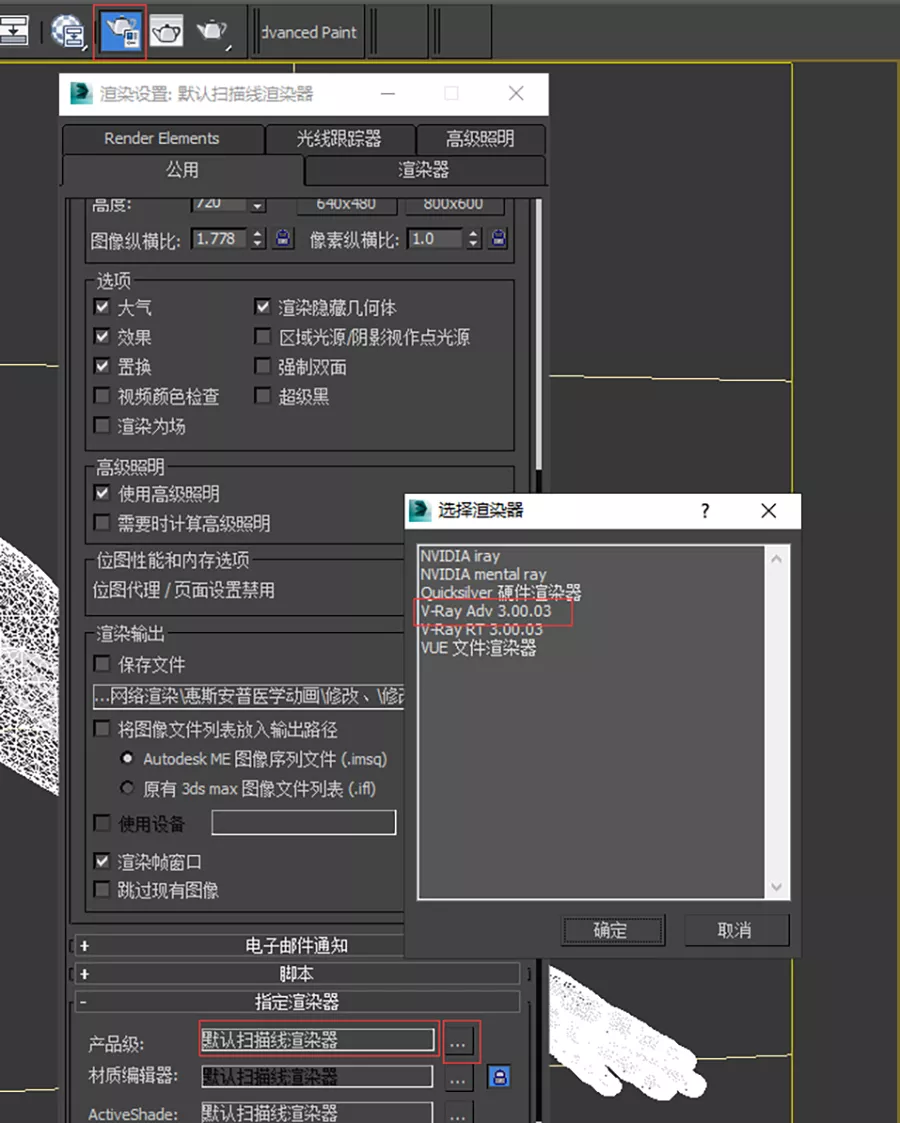Image resolution: width=900 pixels, height=1123 pixels.
Task: Select NVIDIA mental ray renderer
Action: click(x=483, y=574)
